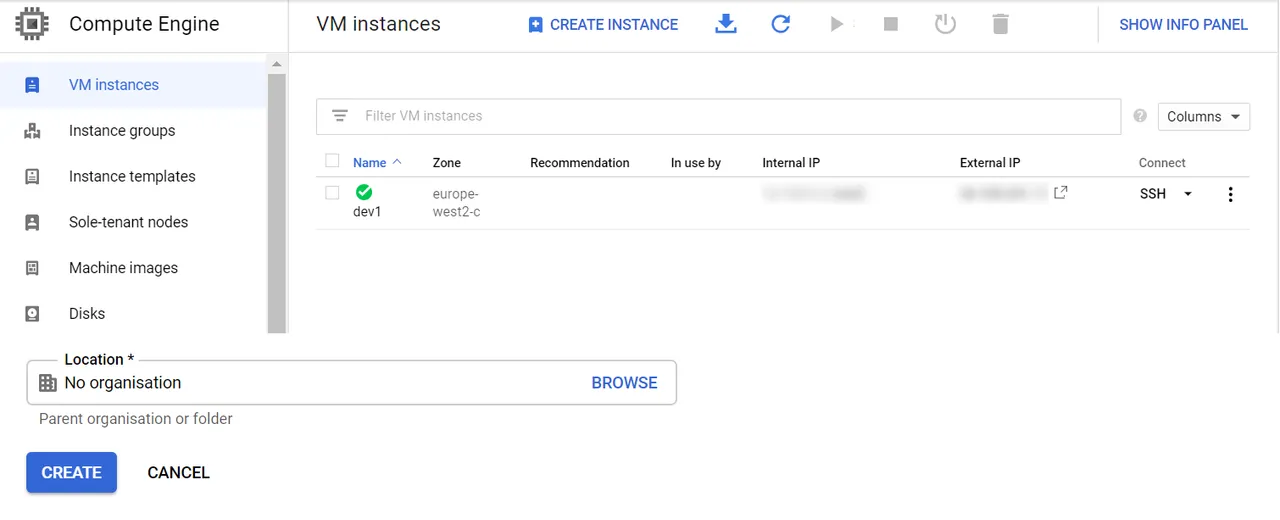Click the External IP column header
Viewport: 1280px width, 520px height.
click(990, 162)
